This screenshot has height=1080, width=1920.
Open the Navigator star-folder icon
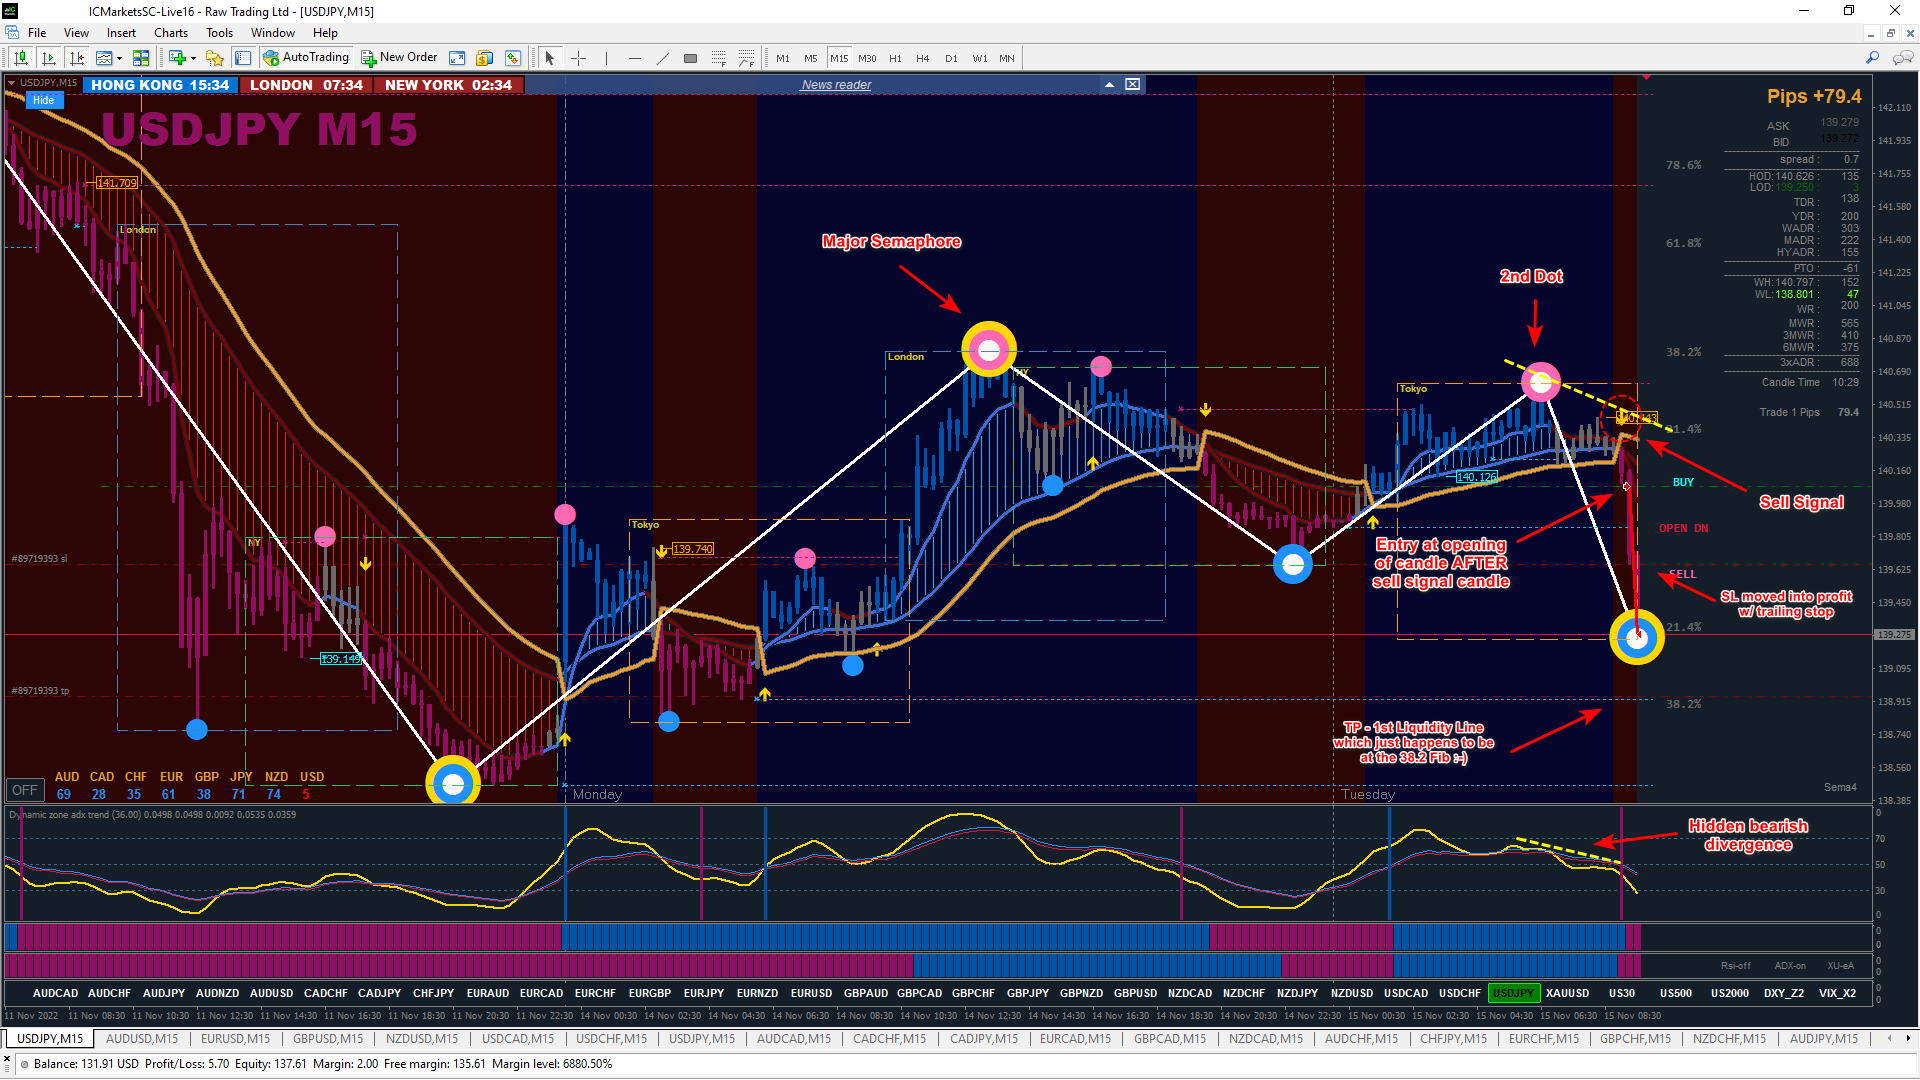(214, 58)
